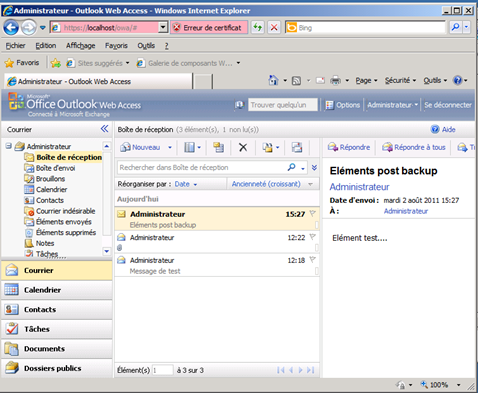
Task: Open the Page command bar menu
Action: coord(366,80)
